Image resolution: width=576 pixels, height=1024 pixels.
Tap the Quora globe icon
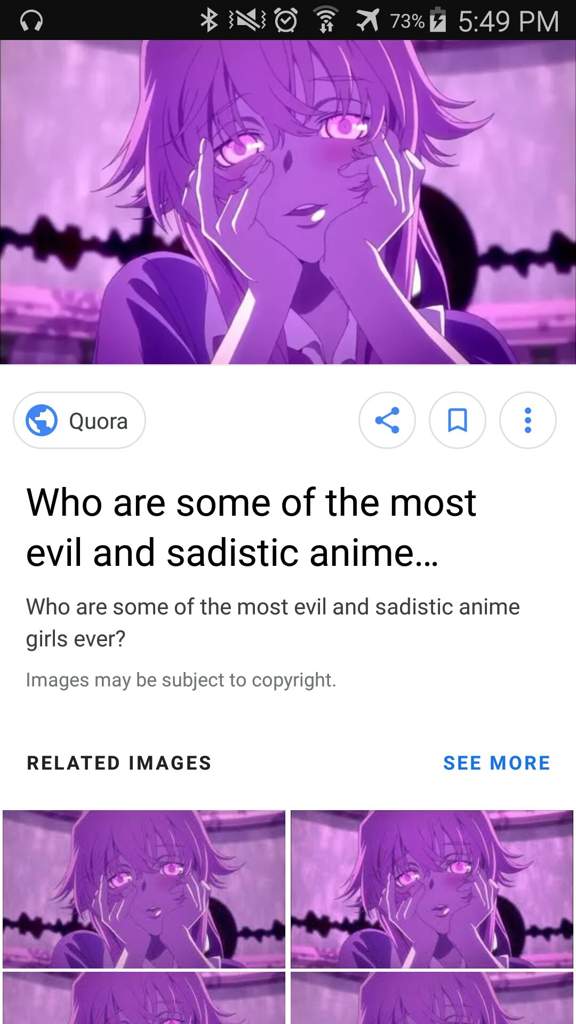(x=41, y=421)
